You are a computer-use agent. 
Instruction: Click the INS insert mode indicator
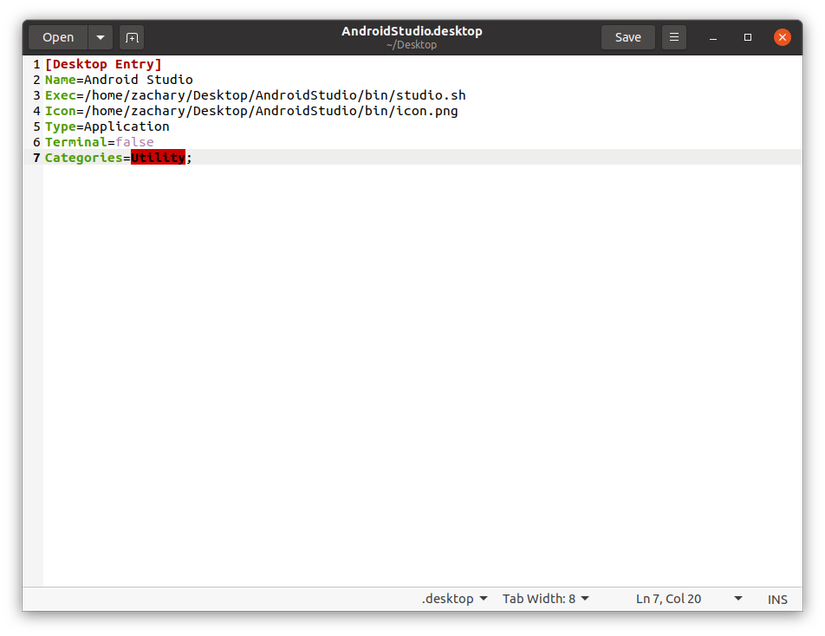[x=777, y=598]
